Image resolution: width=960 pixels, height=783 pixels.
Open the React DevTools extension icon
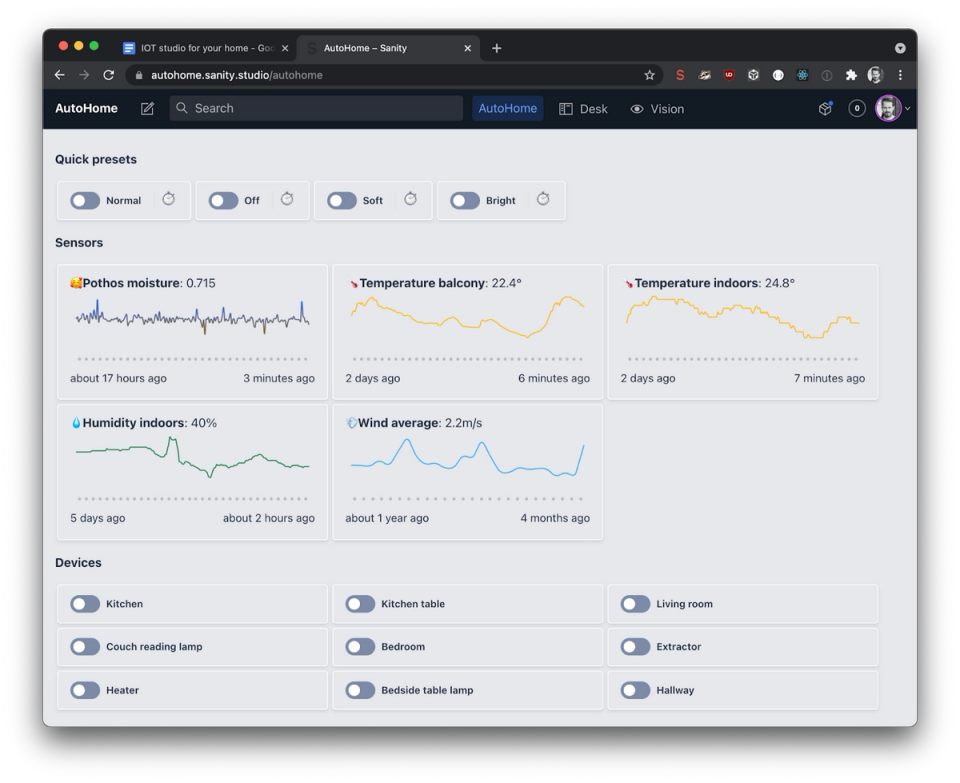(x=802, y=75)
